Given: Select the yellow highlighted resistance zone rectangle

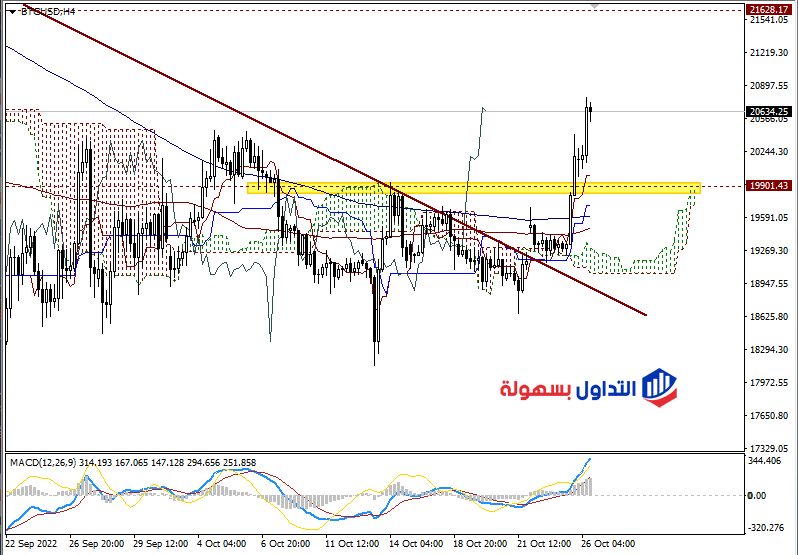Looking at the screenshot, I should [473, 188].
